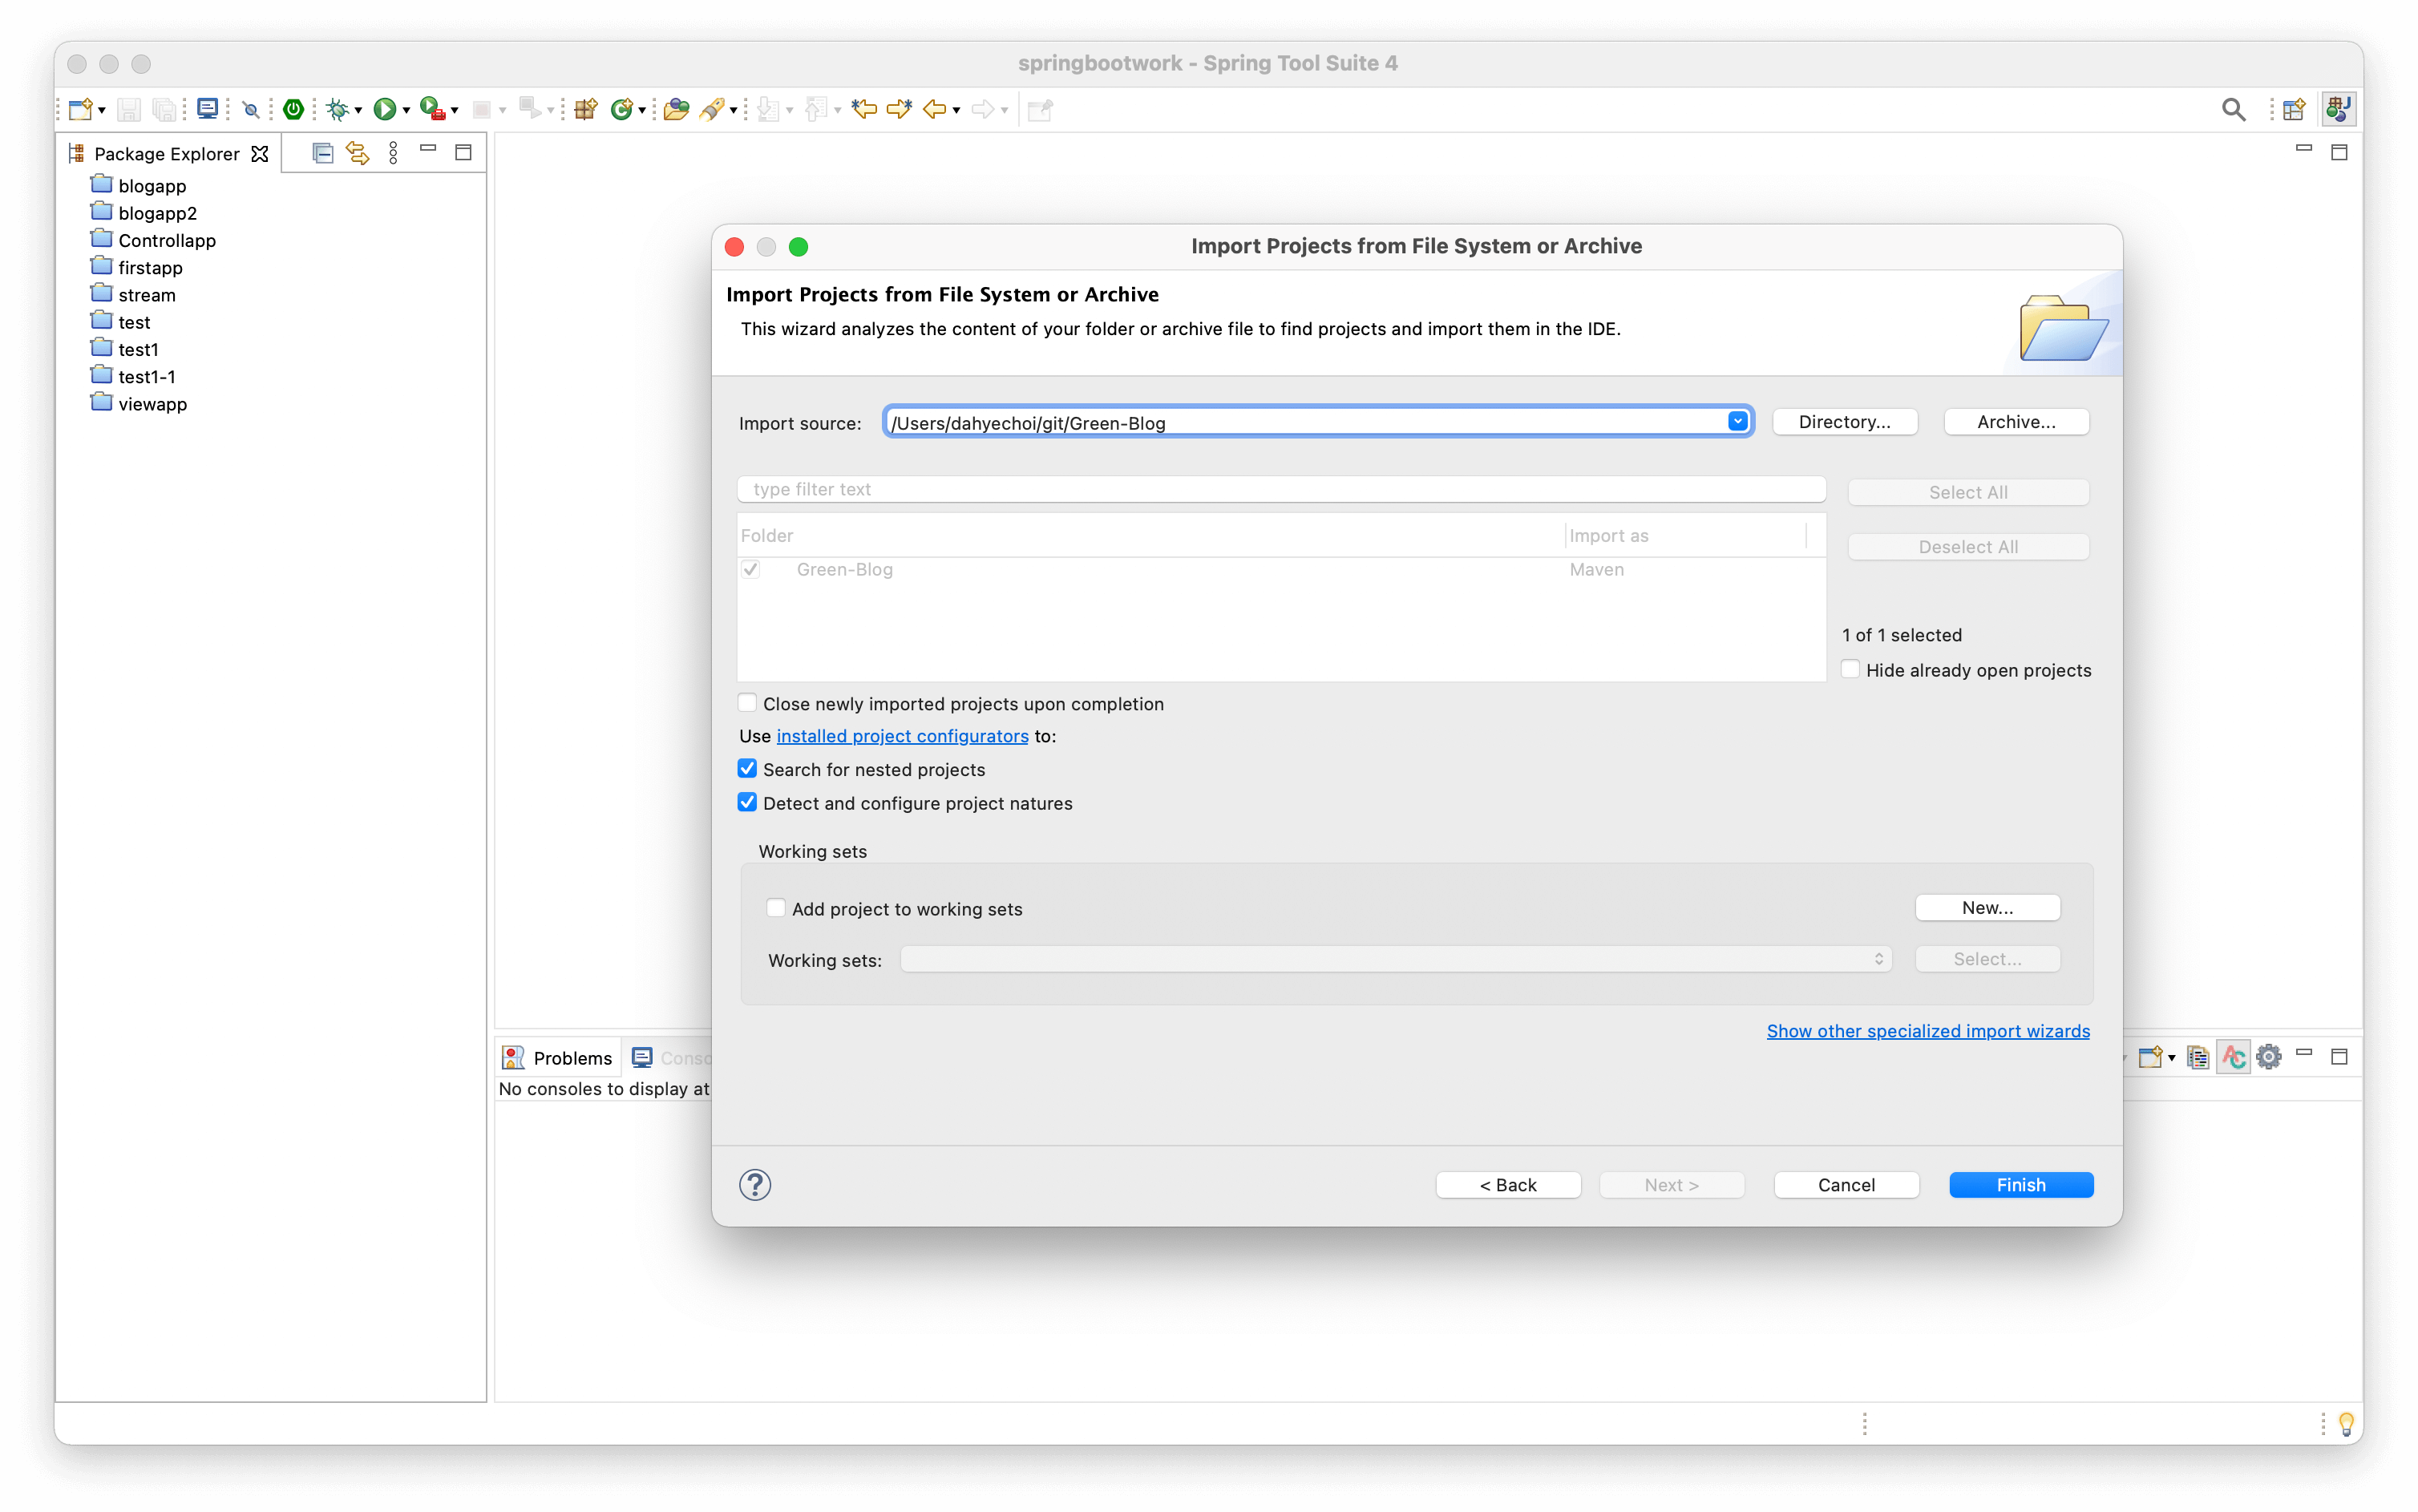Open the Debug dropdown arrow
2418x1512 pixels.
[358, 110]
